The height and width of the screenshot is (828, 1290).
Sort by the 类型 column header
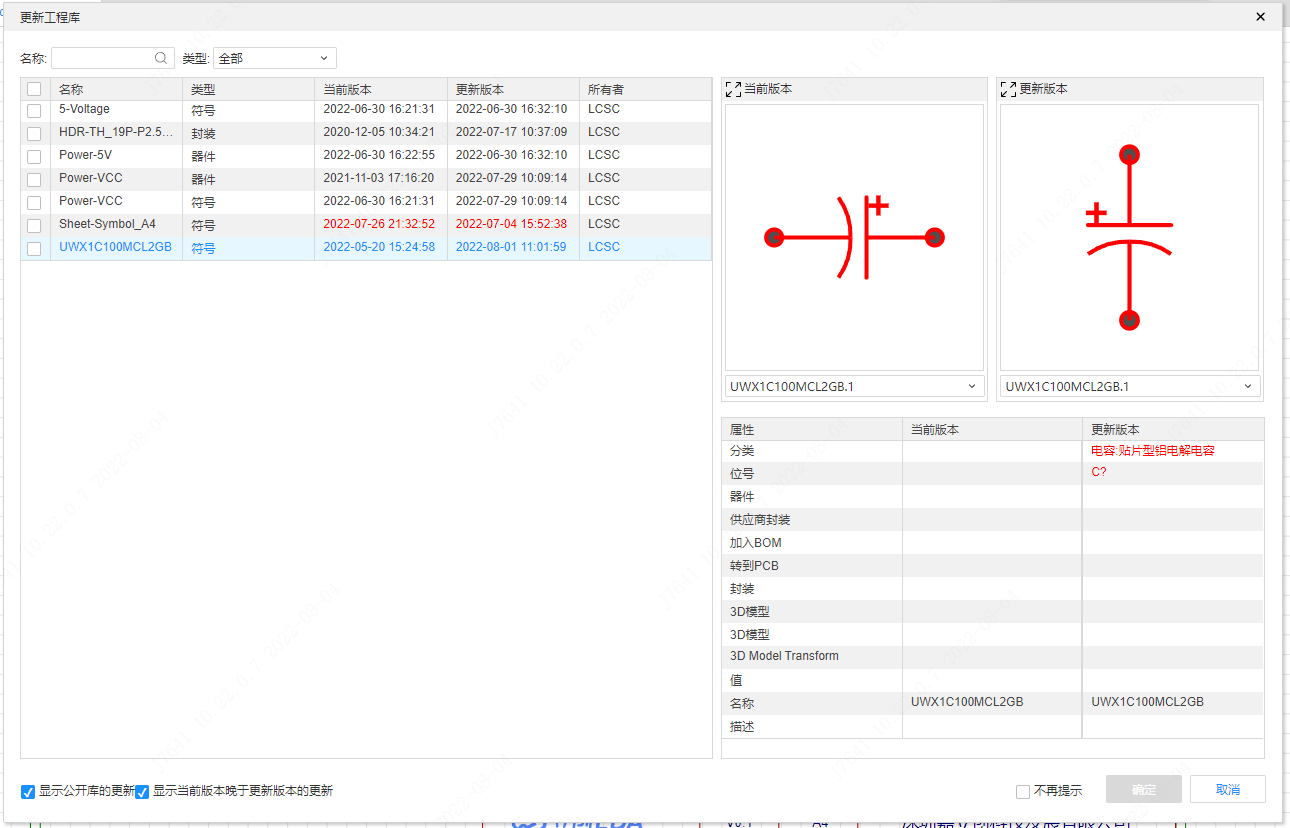[x=248, y=89]
